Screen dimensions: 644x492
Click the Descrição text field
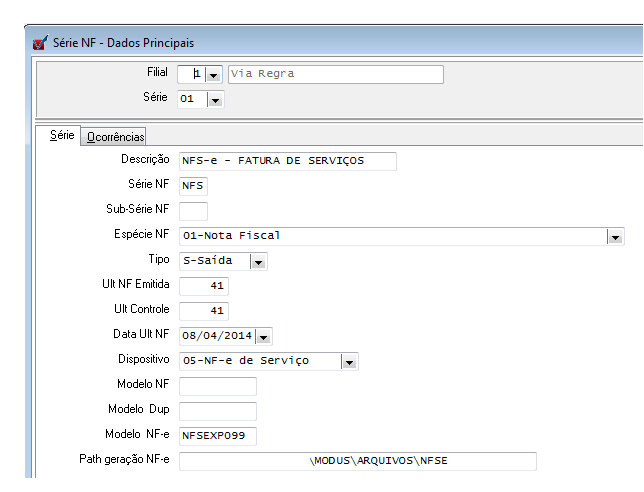tap(287, 161)
